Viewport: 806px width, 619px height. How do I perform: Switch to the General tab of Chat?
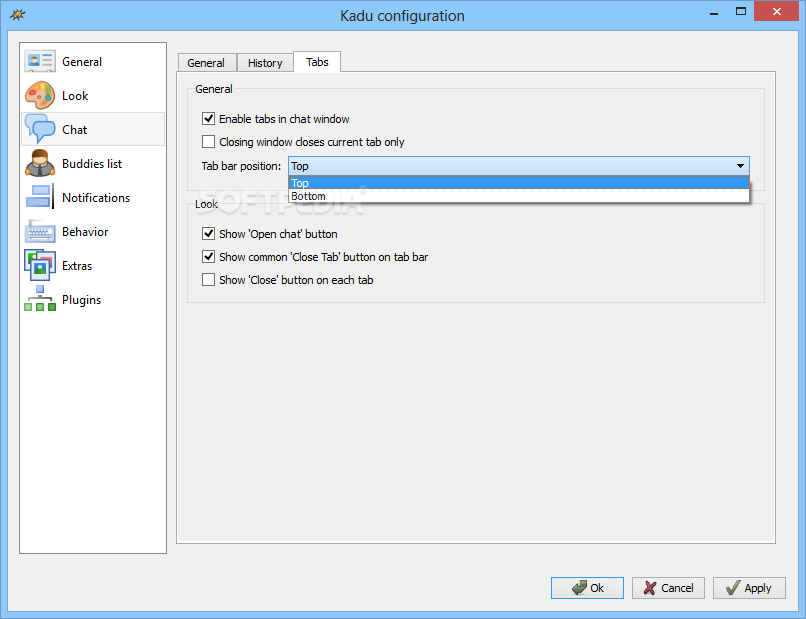click(207, 63)
